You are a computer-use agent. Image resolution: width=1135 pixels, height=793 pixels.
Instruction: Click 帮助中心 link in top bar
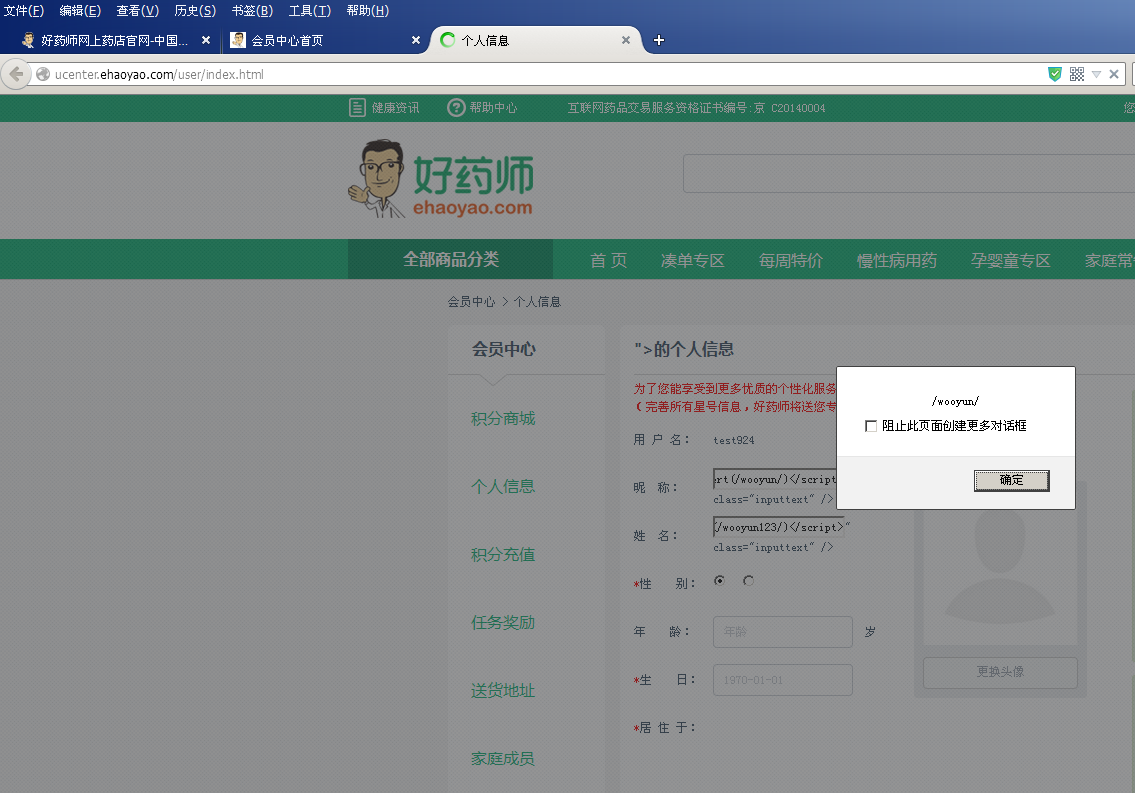[x=493, y=108]
